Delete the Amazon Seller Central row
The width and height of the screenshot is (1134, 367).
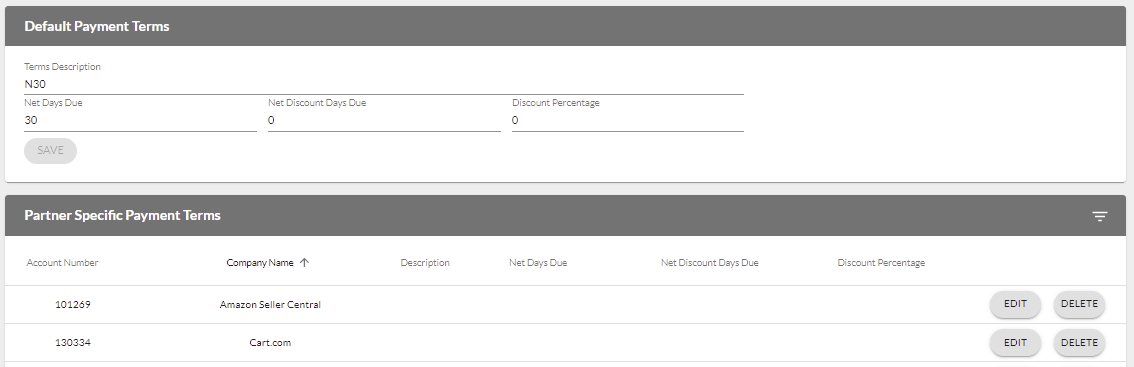1079,304
